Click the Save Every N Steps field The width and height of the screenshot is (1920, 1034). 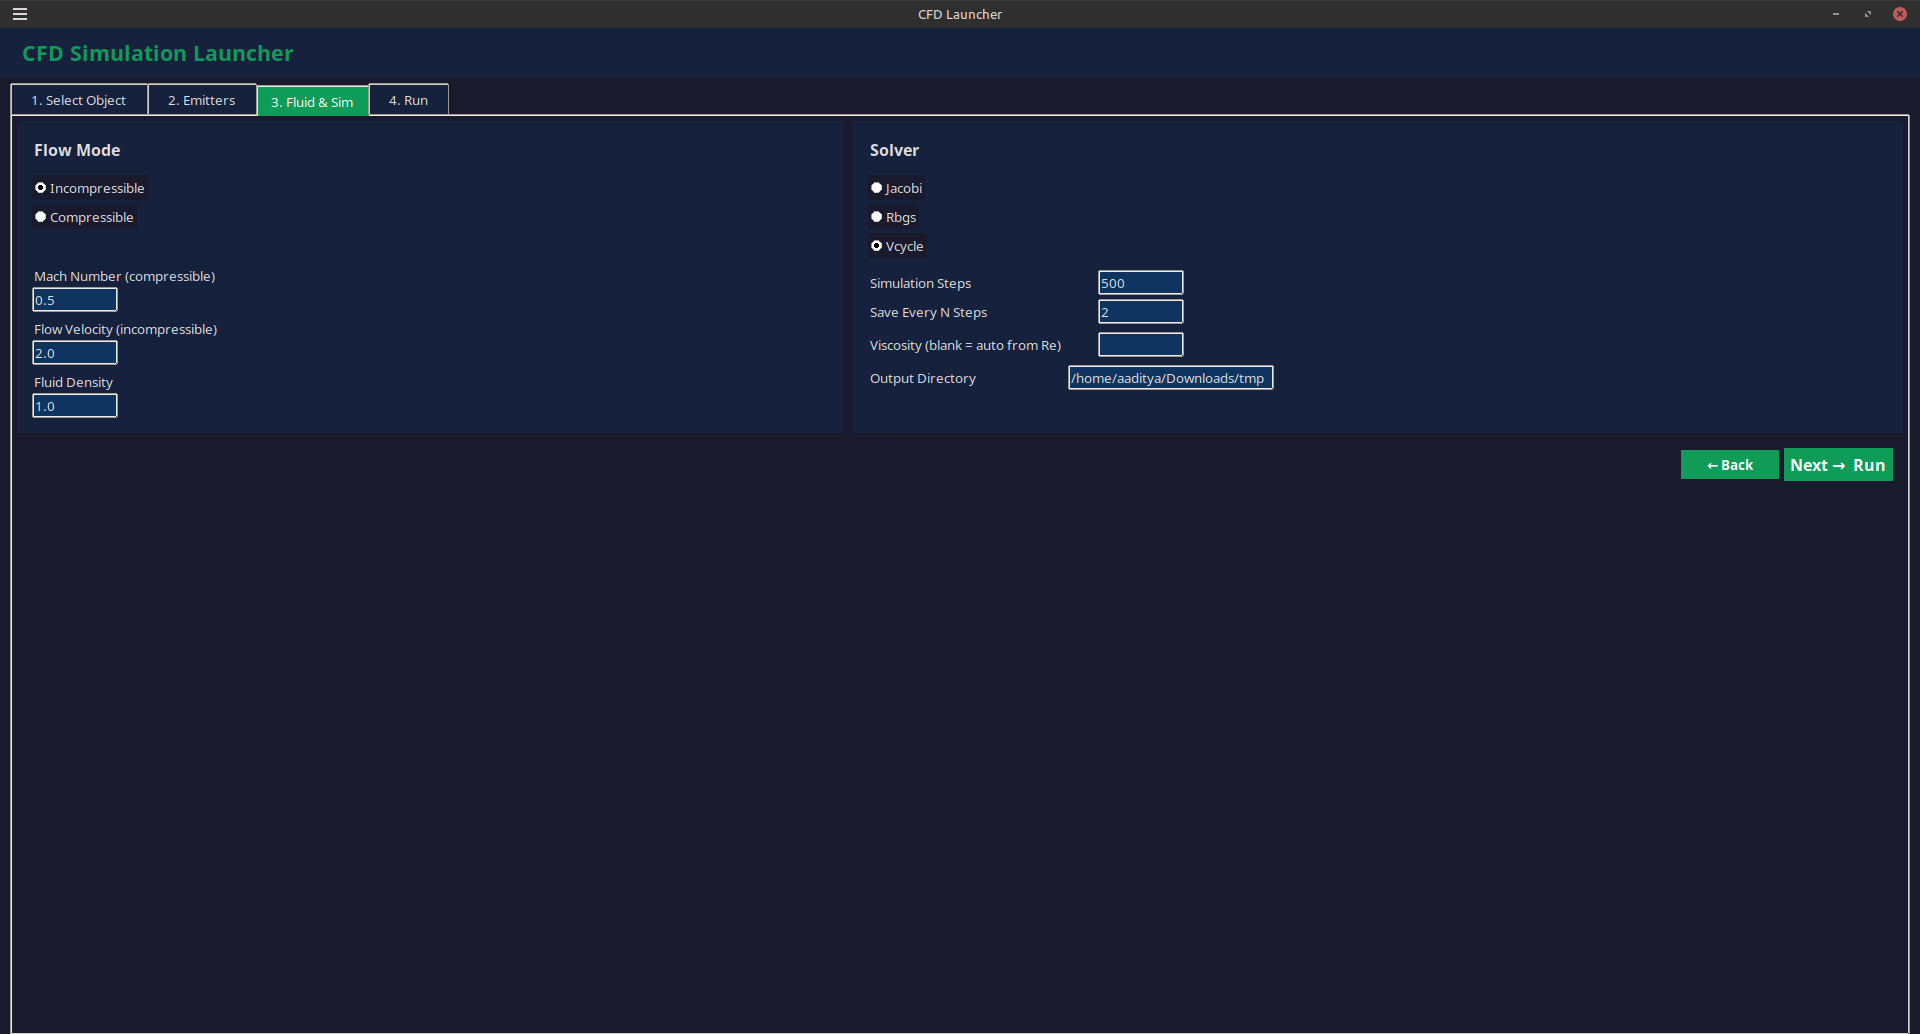point(1141,312)
